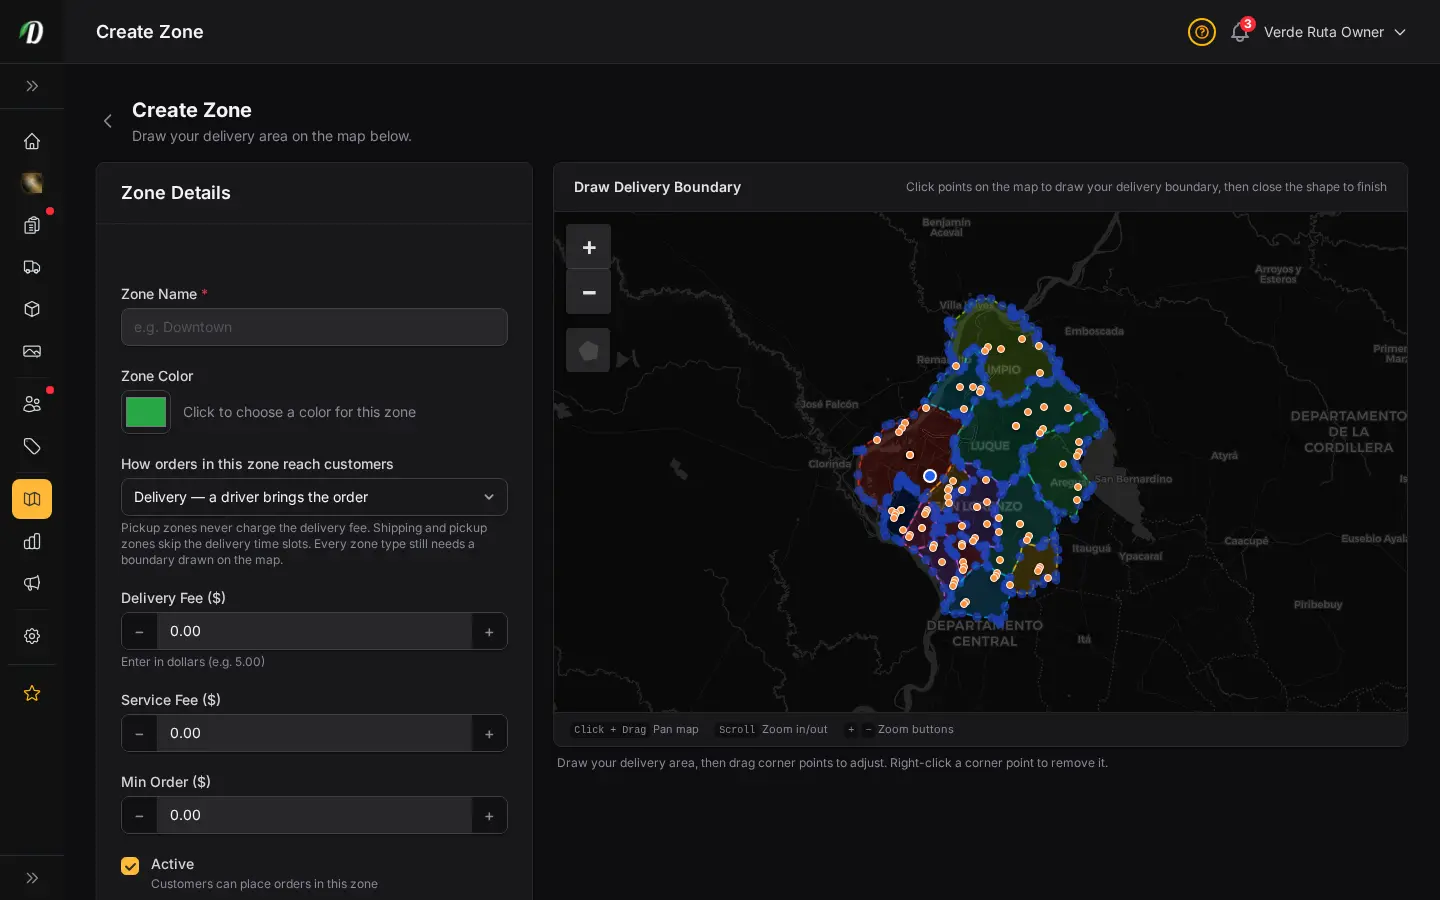Click the Atyrá label on the map

click(1224, 456)
